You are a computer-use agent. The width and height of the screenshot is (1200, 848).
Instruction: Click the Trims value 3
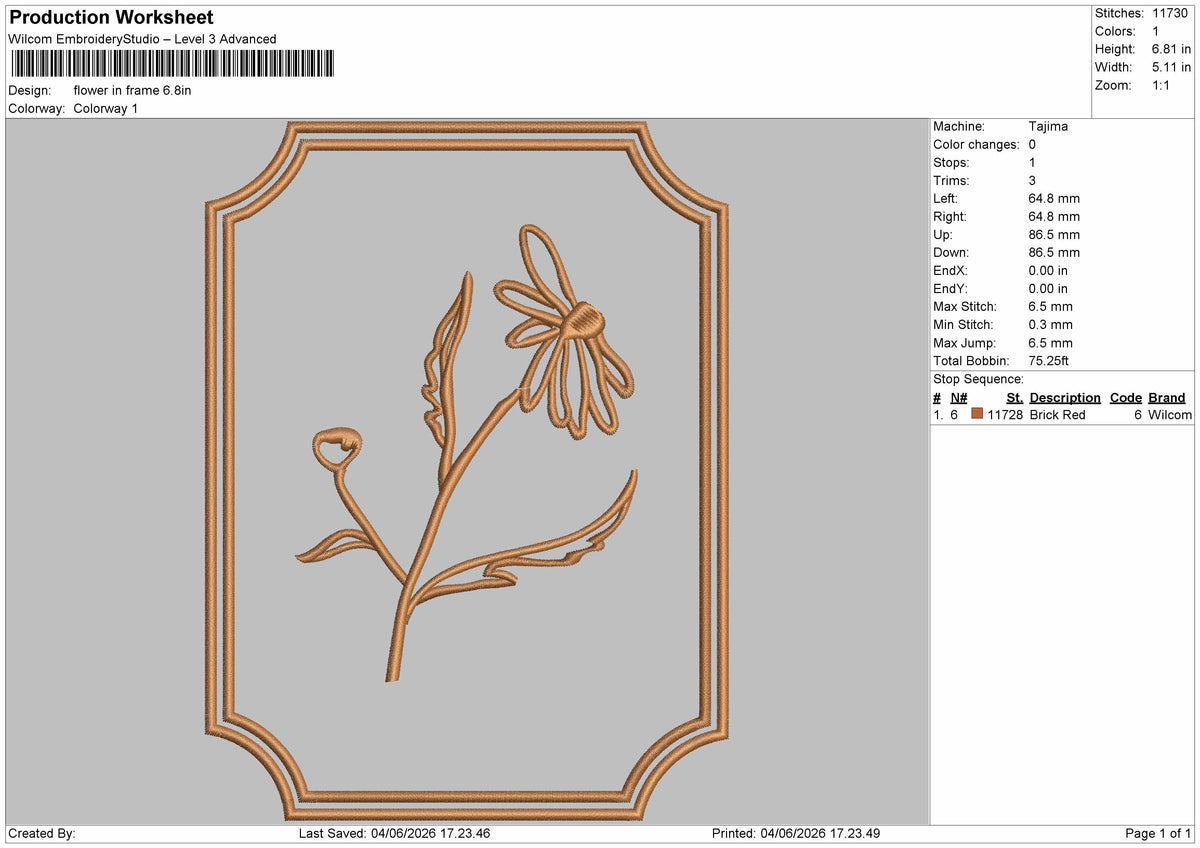click(x=1032, y=180)
